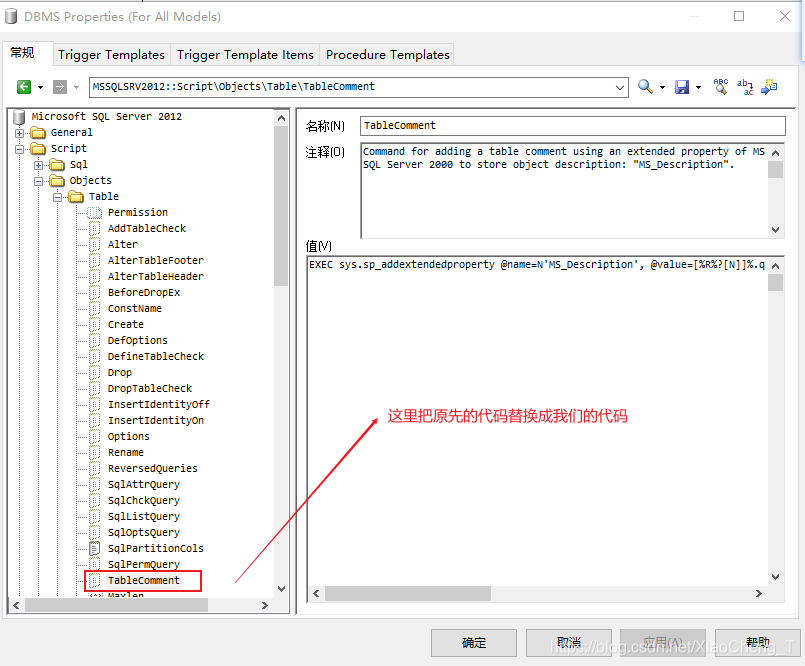This screenshot has height=666, width=805.
Task: Open the Trigger Template Items tab
Action: point(245,54)
